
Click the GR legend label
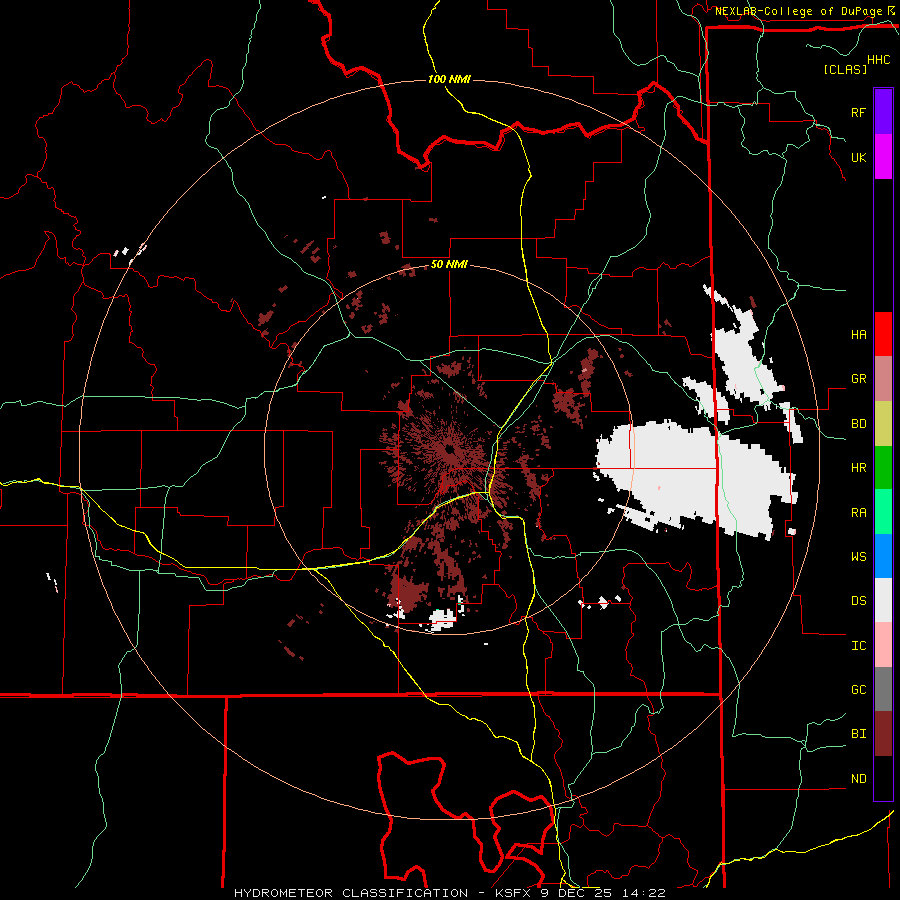[x=858, y=379]
